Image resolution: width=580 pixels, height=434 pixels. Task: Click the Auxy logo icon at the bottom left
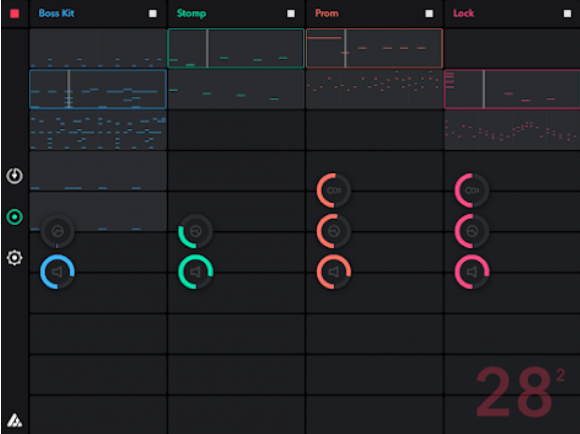14,420
